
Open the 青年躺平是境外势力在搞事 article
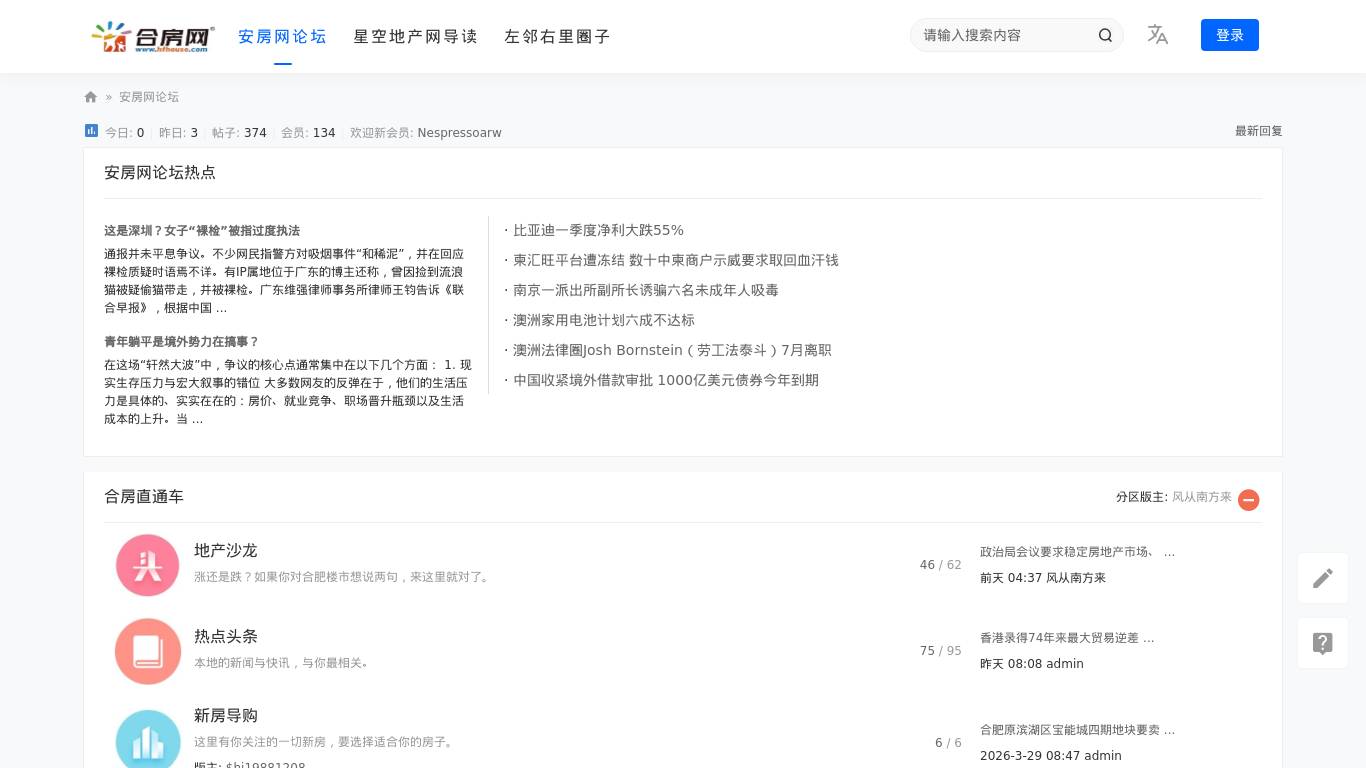coord(181,342)
